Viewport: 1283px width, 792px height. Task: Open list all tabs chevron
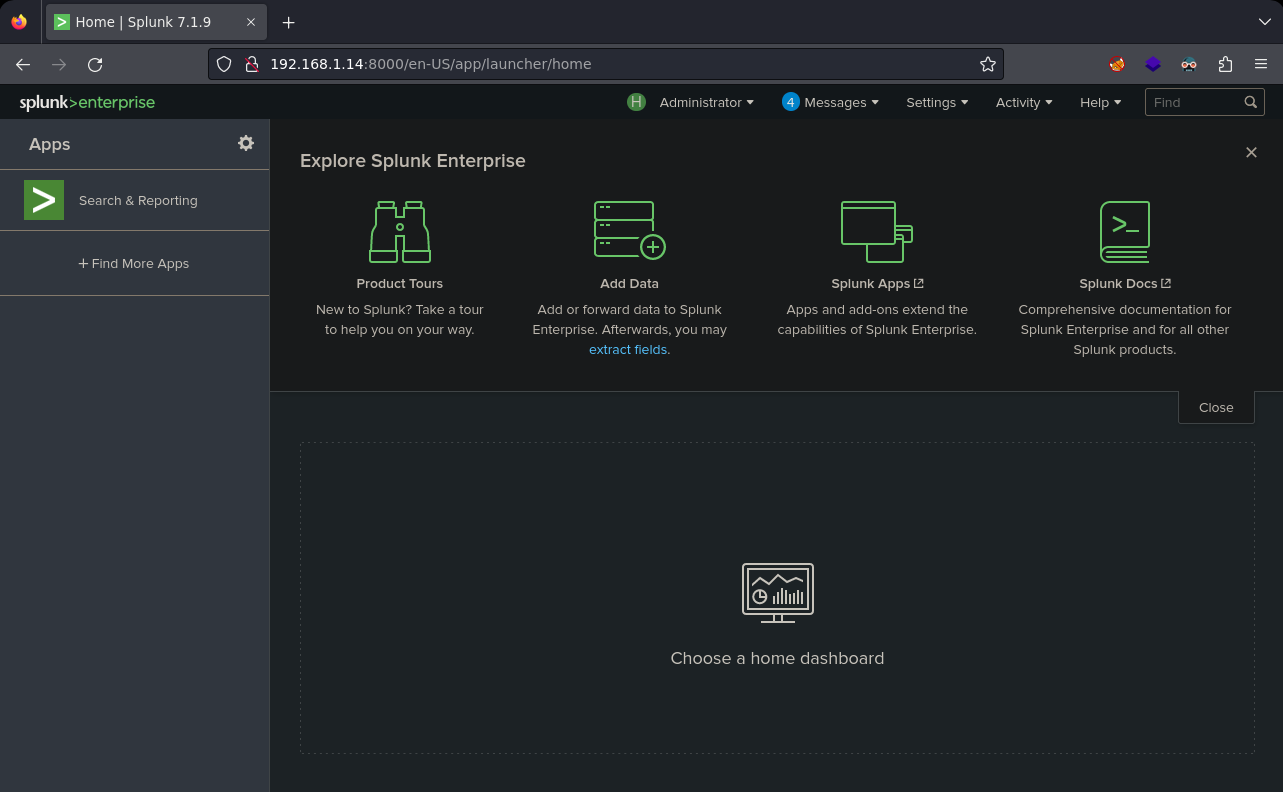tap(1265, 22)
